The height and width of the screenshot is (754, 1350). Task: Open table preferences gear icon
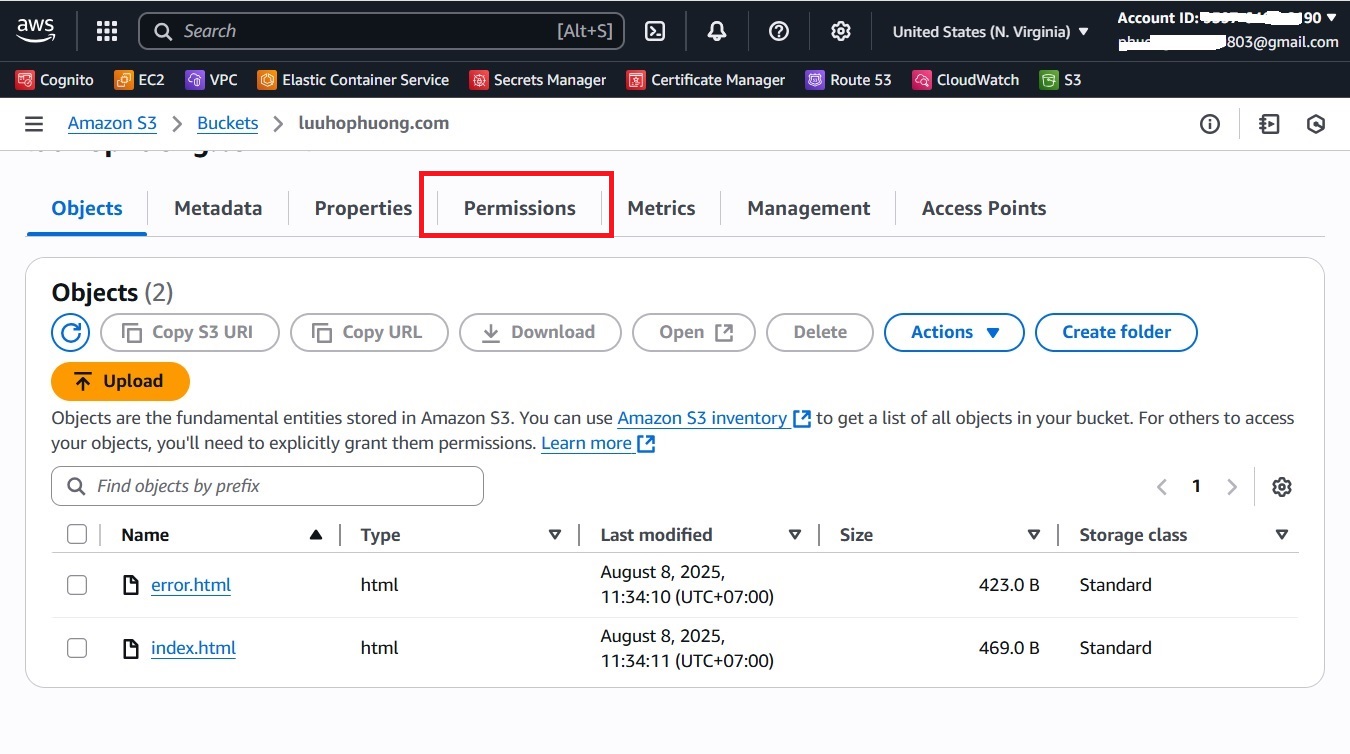point(1282,487)
